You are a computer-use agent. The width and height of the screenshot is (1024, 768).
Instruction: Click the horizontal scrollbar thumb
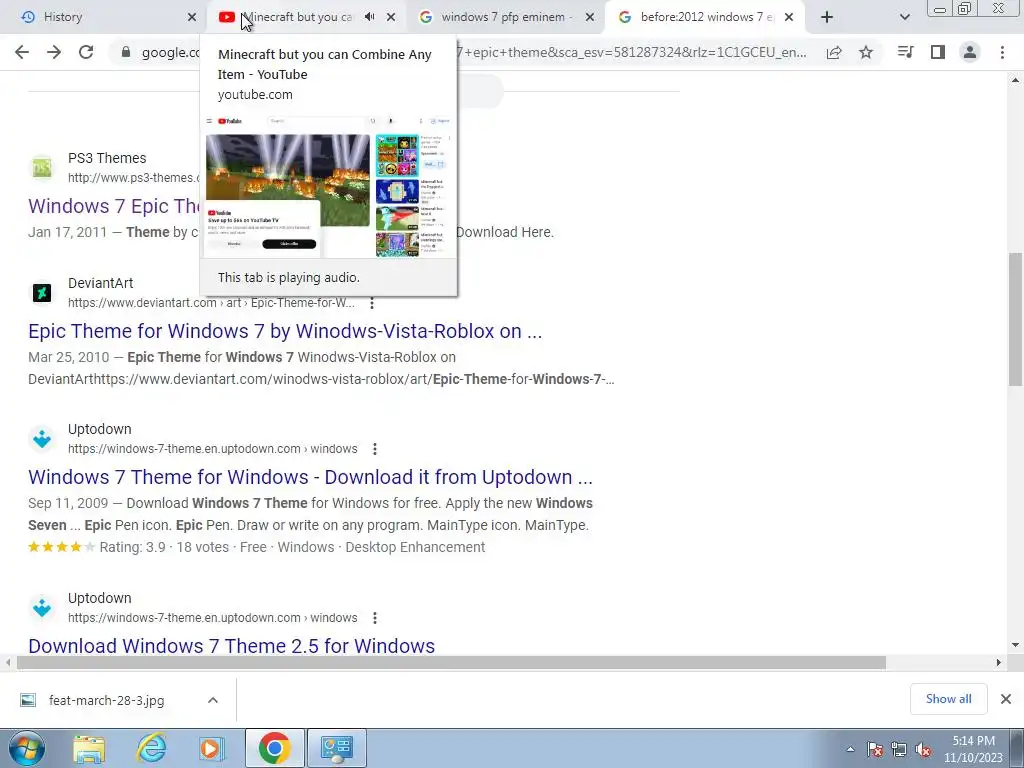pos(451,662)
